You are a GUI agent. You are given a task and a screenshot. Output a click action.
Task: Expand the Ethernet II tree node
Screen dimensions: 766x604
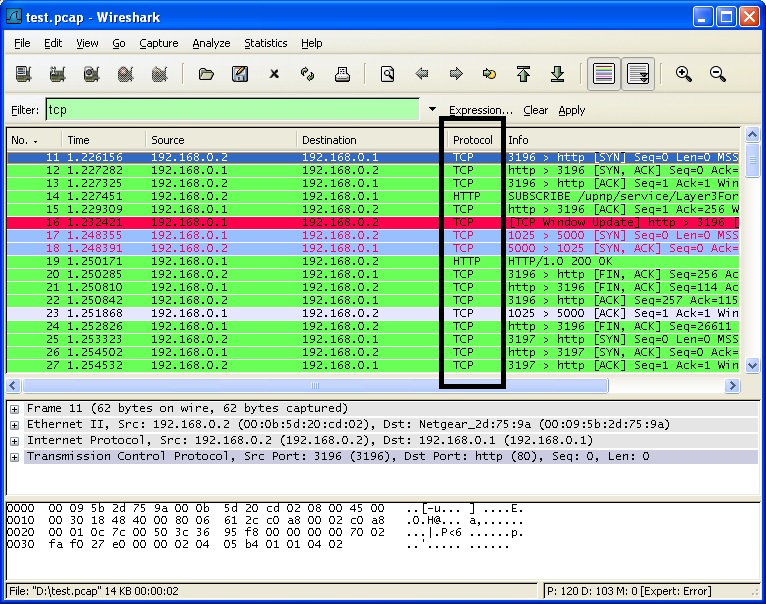click(x=14, y=425)
